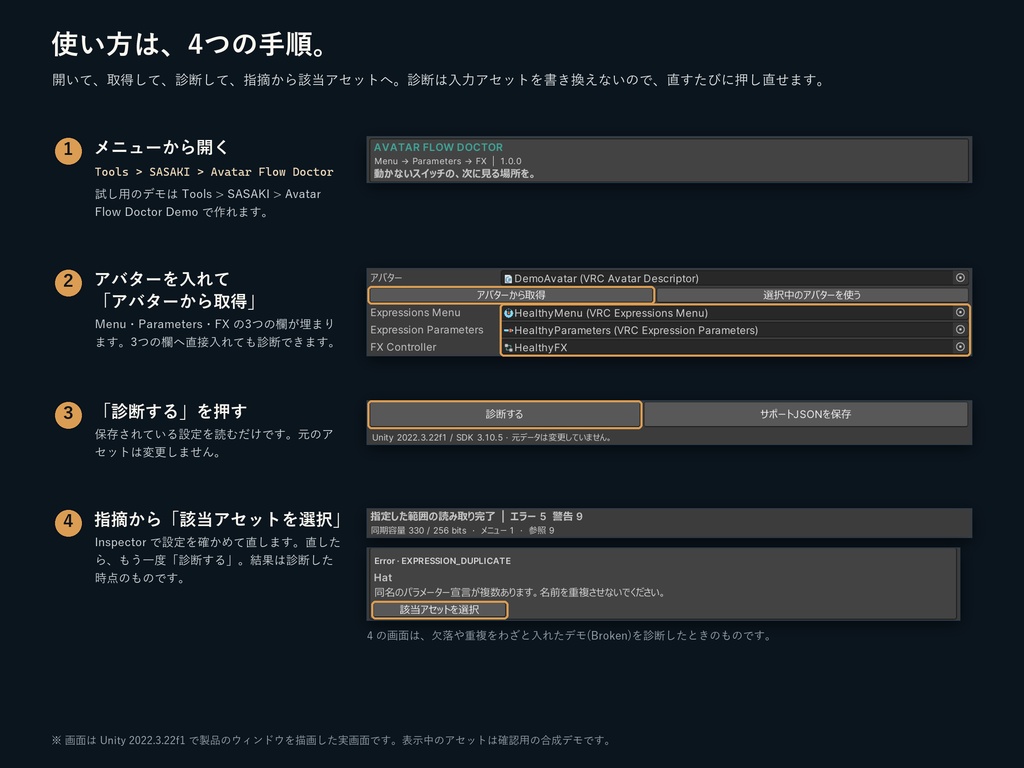The height and width of the screenshot is (768, 1024).
Task: Click the Error · EXPRESSION_DUPLICATE heading
Action: click(x=442, y=561)
